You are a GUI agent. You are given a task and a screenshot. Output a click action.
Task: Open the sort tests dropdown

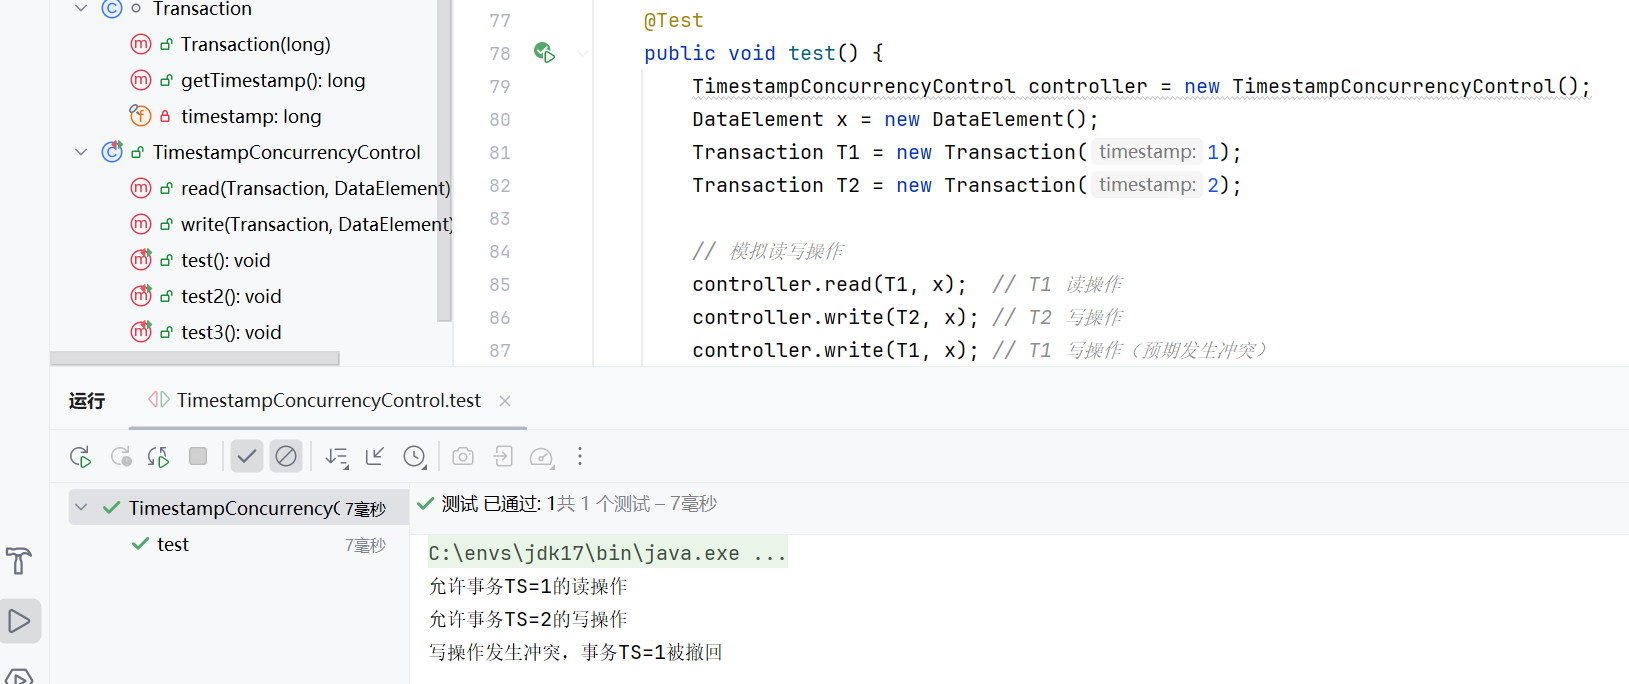pos(336,457)
